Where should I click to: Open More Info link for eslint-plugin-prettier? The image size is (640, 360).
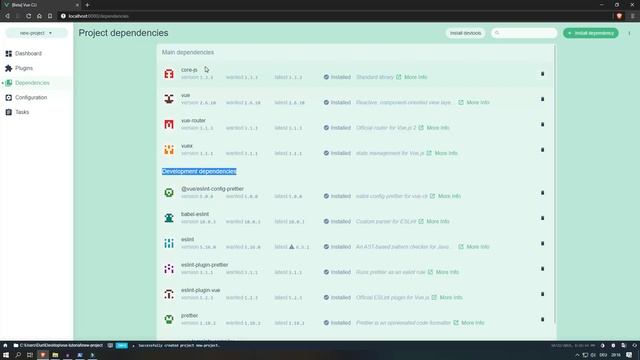443,272
